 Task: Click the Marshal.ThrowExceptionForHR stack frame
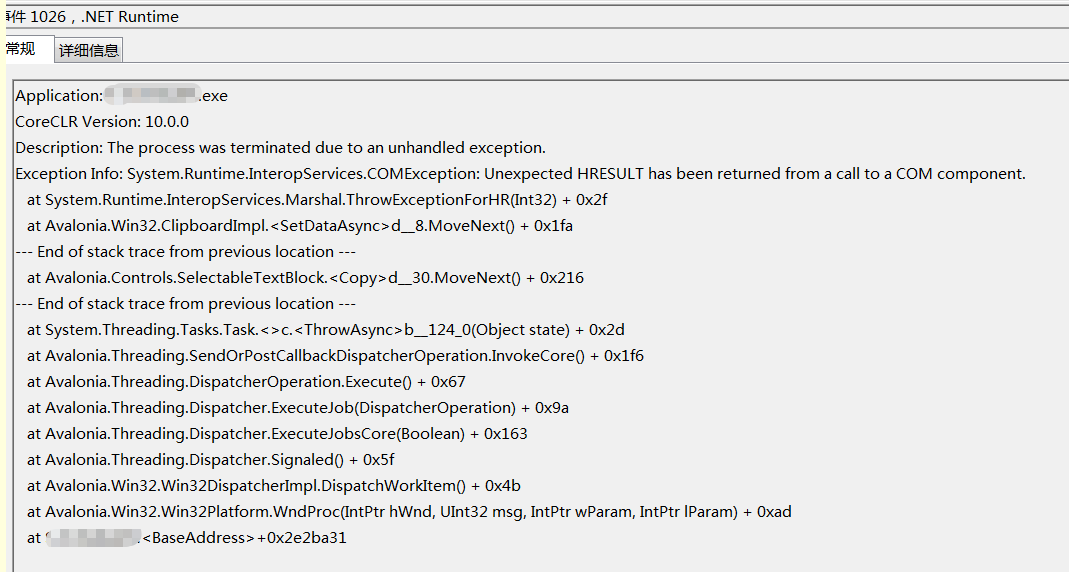[317, 200]
